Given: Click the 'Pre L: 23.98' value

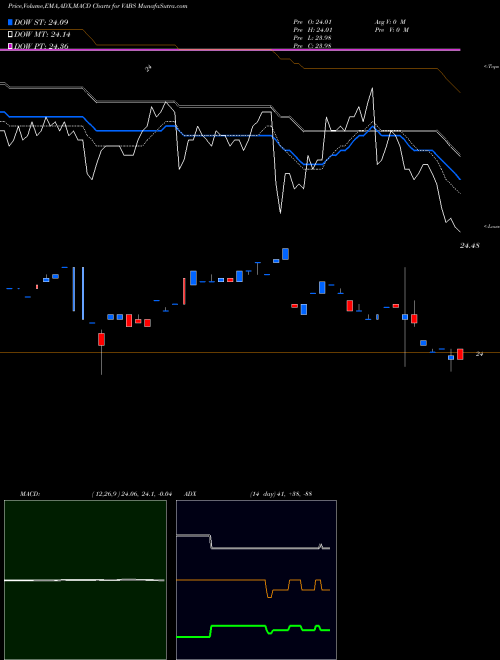Looking at the screenshot, I should click(312, 38).
